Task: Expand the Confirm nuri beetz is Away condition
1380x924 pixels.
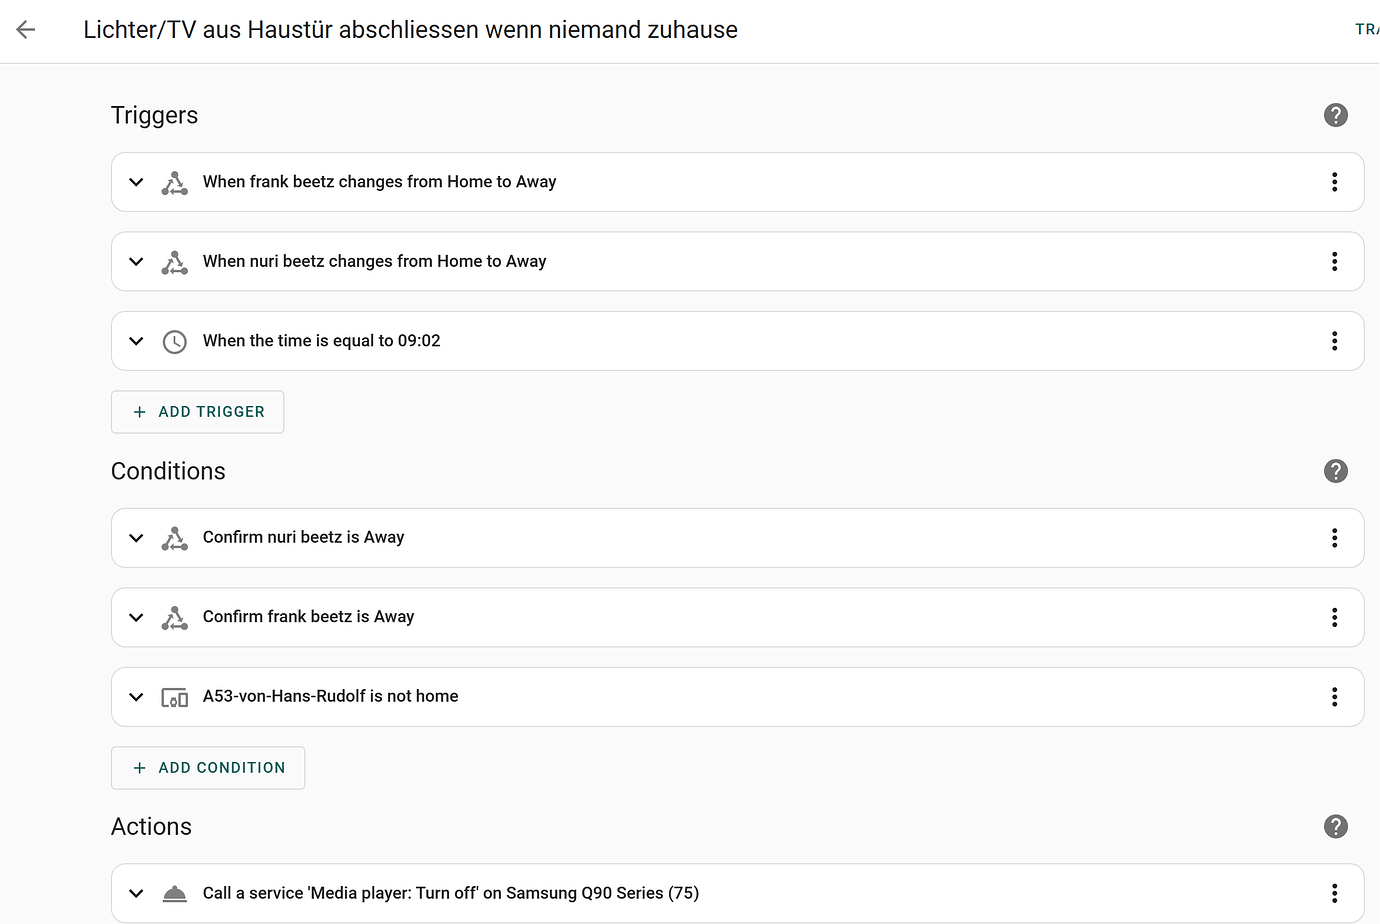Action: [x=136, y=538]
